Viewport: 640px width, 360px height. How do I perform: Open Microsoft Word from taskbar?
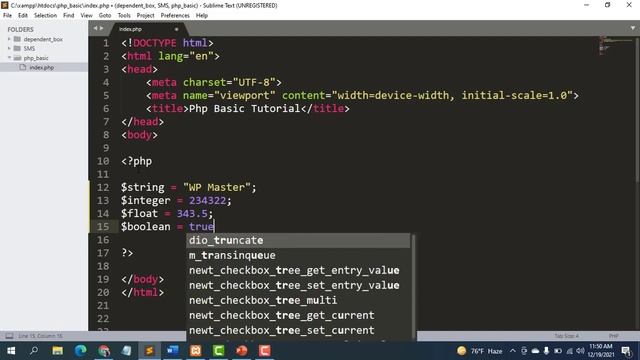point(173,351)
